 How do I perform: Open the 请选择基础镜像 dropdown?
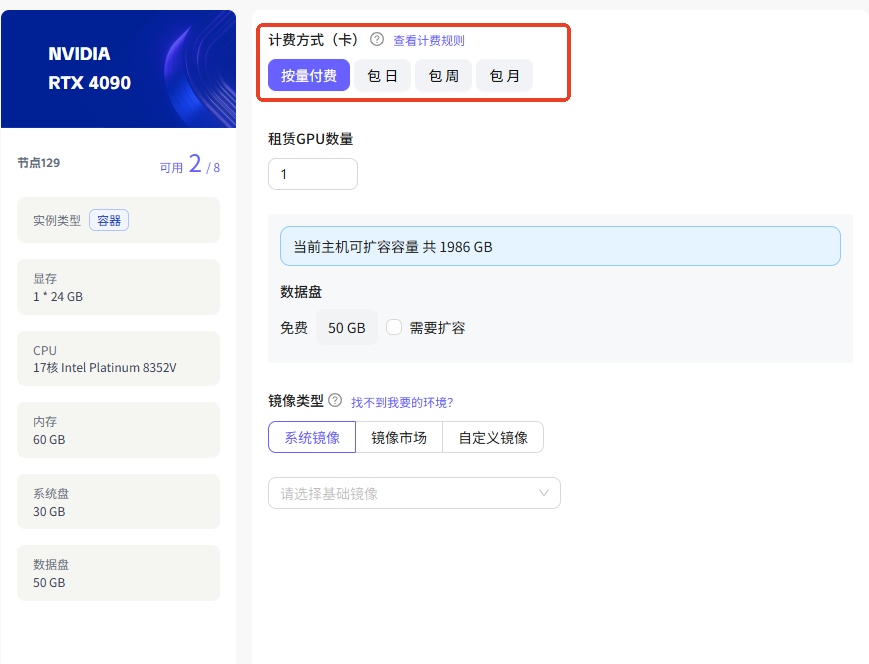[414, 493]
